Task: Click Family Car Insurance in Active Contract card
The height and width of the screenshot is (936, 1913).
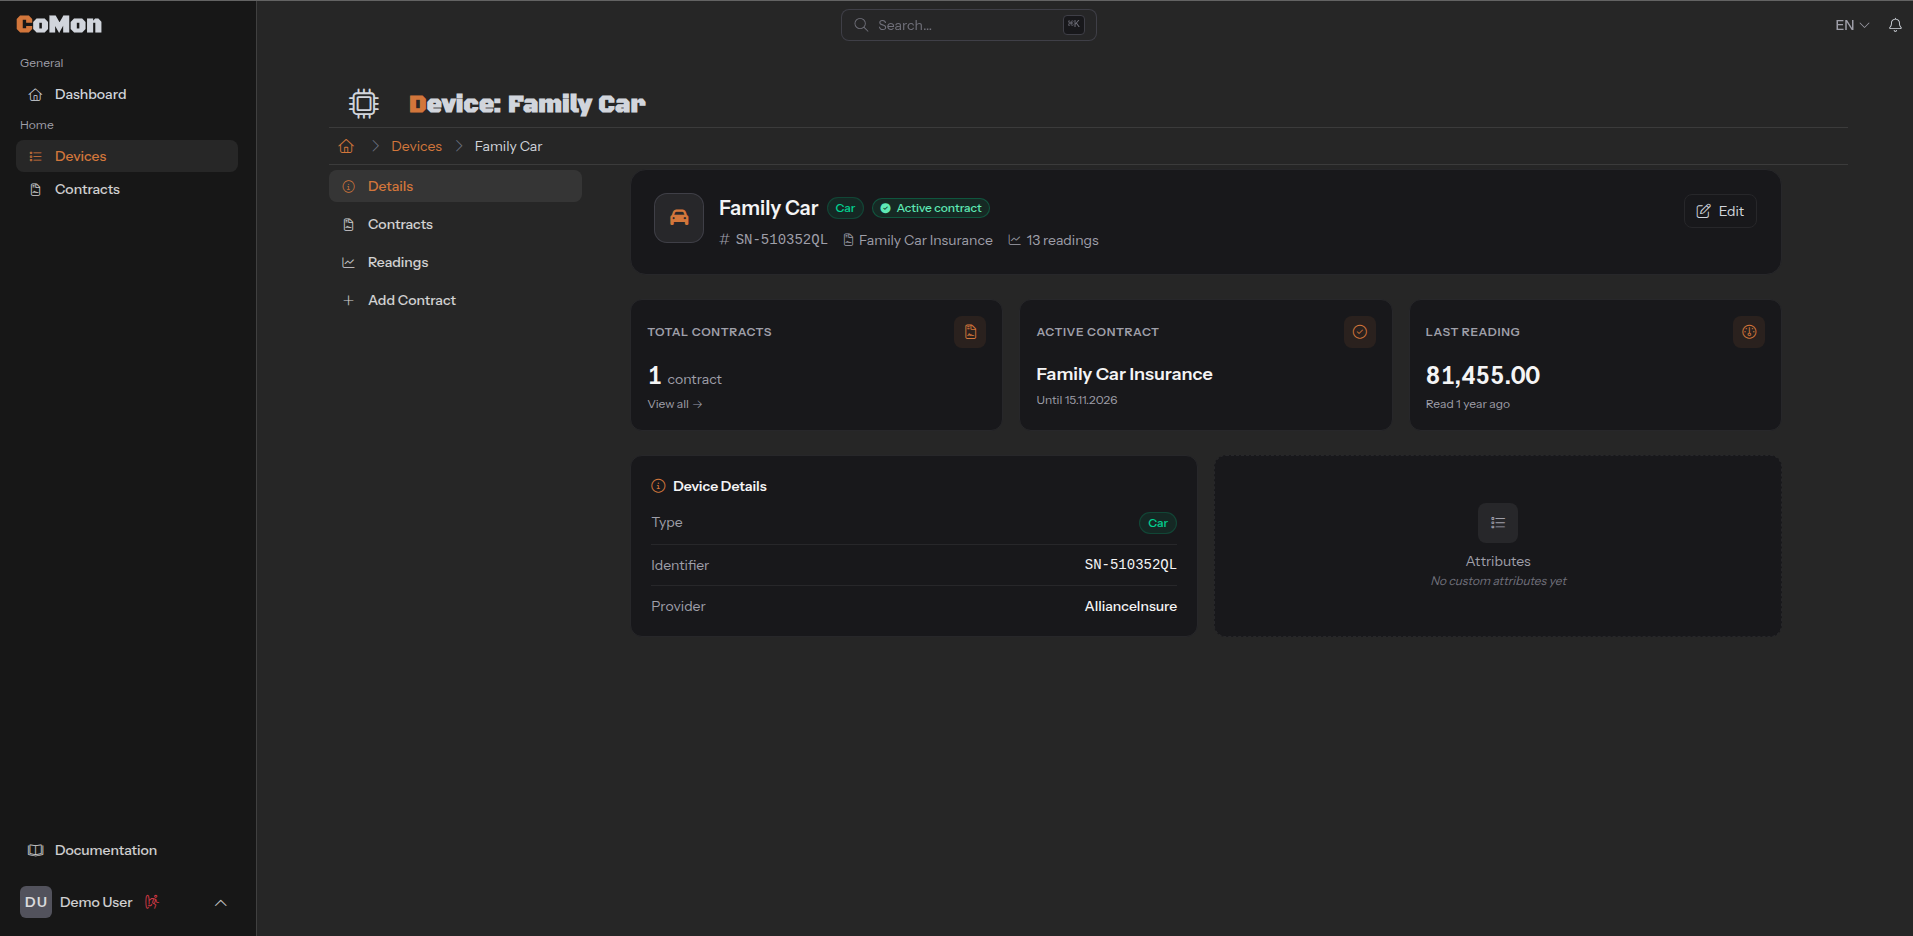Action: (x=1124, y=374)
